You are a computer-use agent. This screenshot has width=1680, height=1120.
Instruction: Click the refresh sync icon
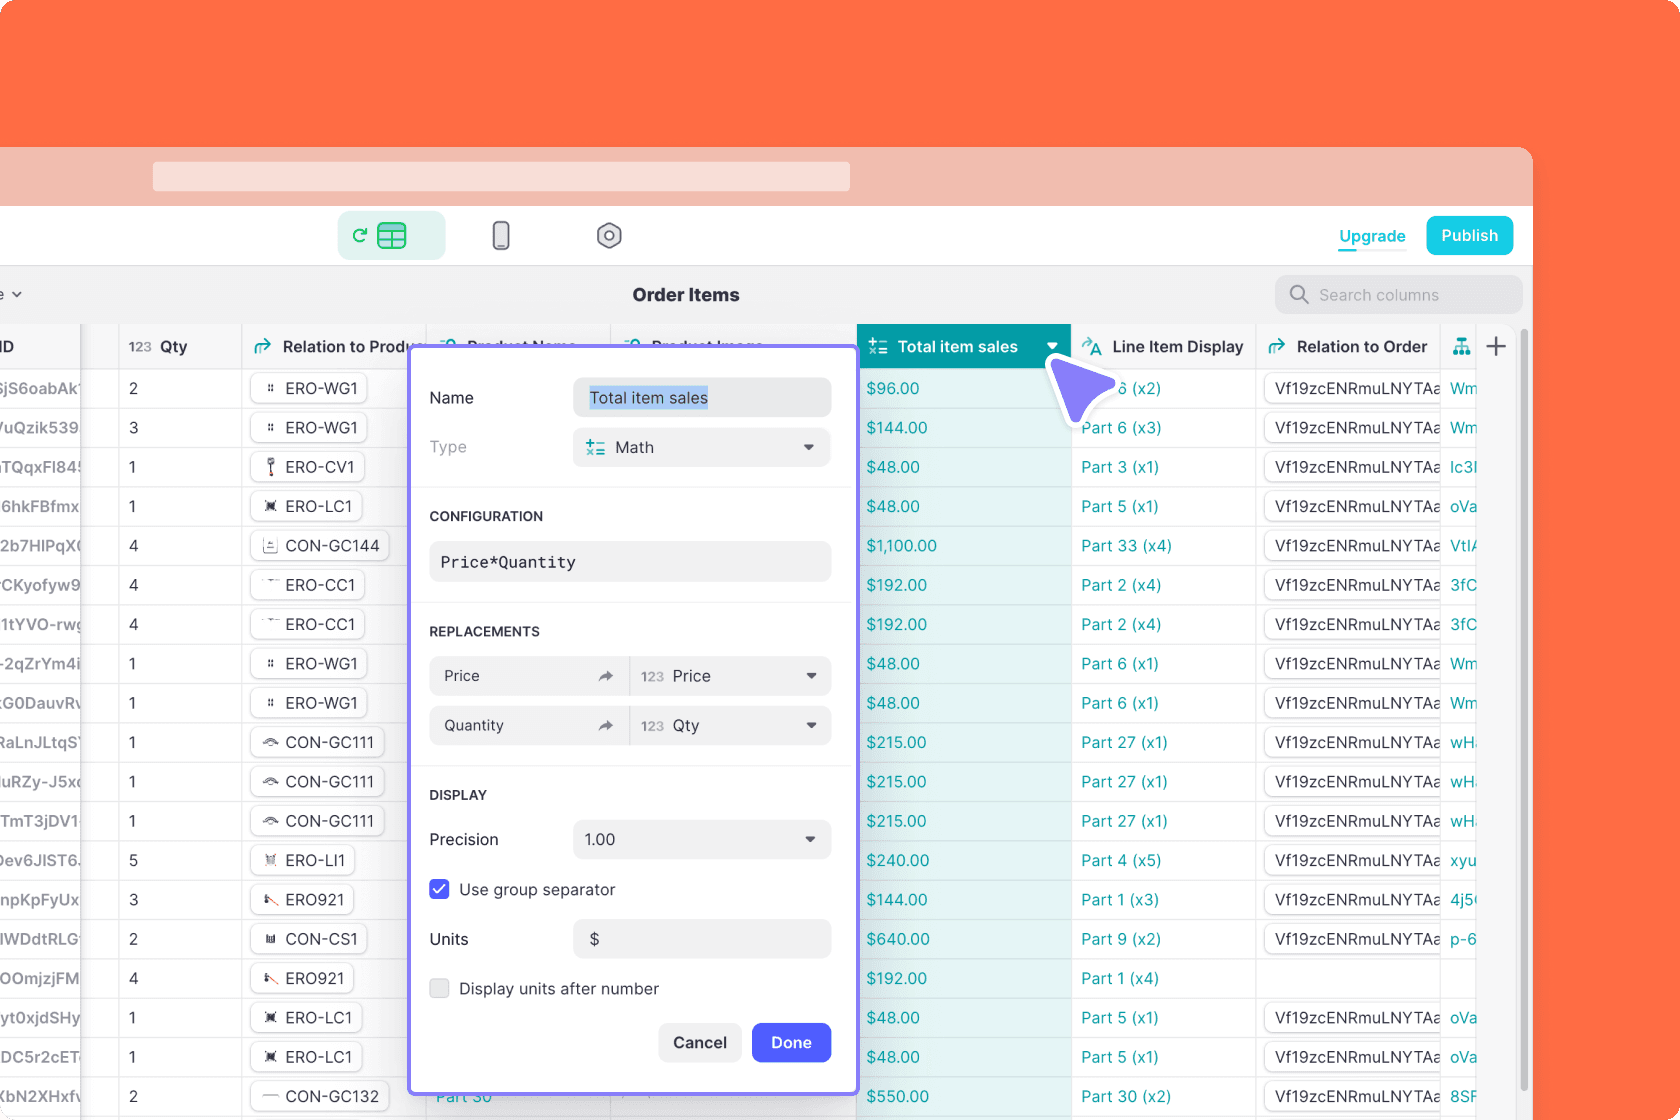tap(360, 236)
